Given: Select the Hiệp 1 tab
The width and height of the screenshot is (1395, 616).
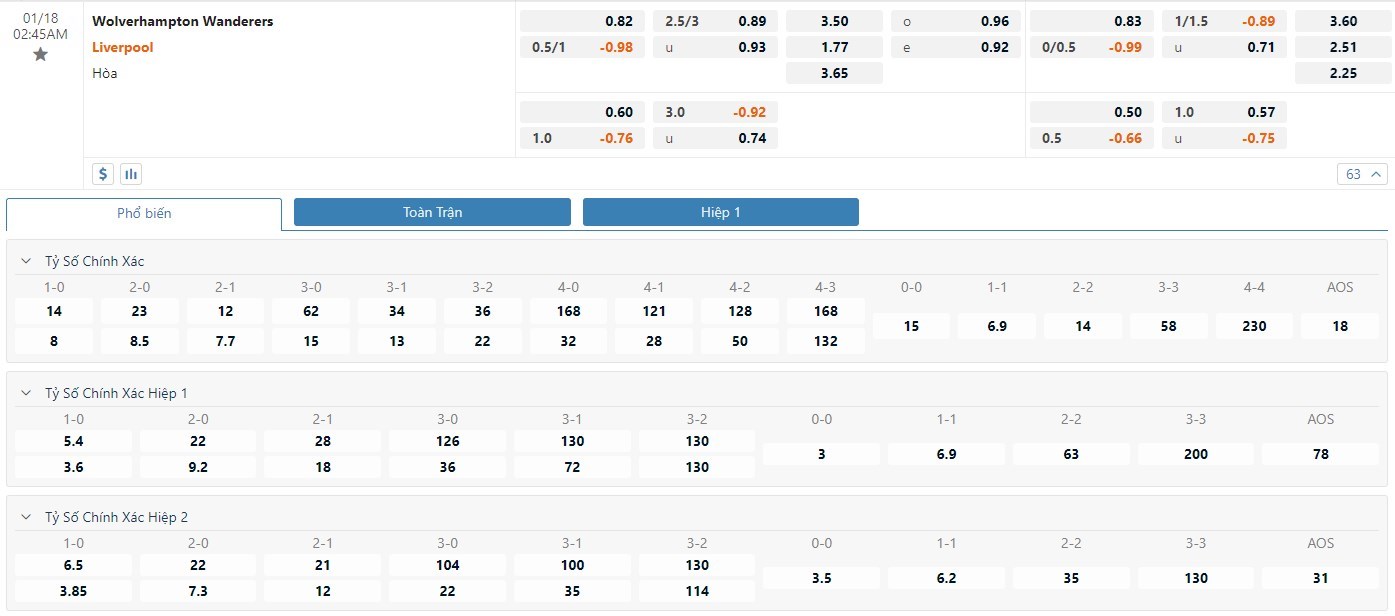Looking at the screenshot, I should (x=720, y=212).
